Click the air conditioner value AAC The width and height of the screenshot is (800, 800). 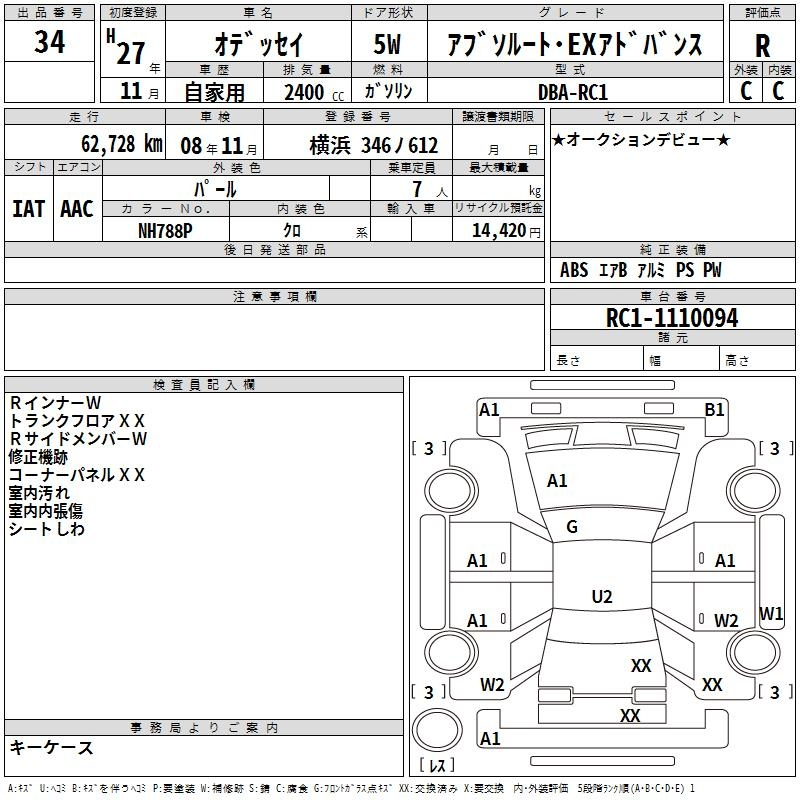(x=77, y=209)
